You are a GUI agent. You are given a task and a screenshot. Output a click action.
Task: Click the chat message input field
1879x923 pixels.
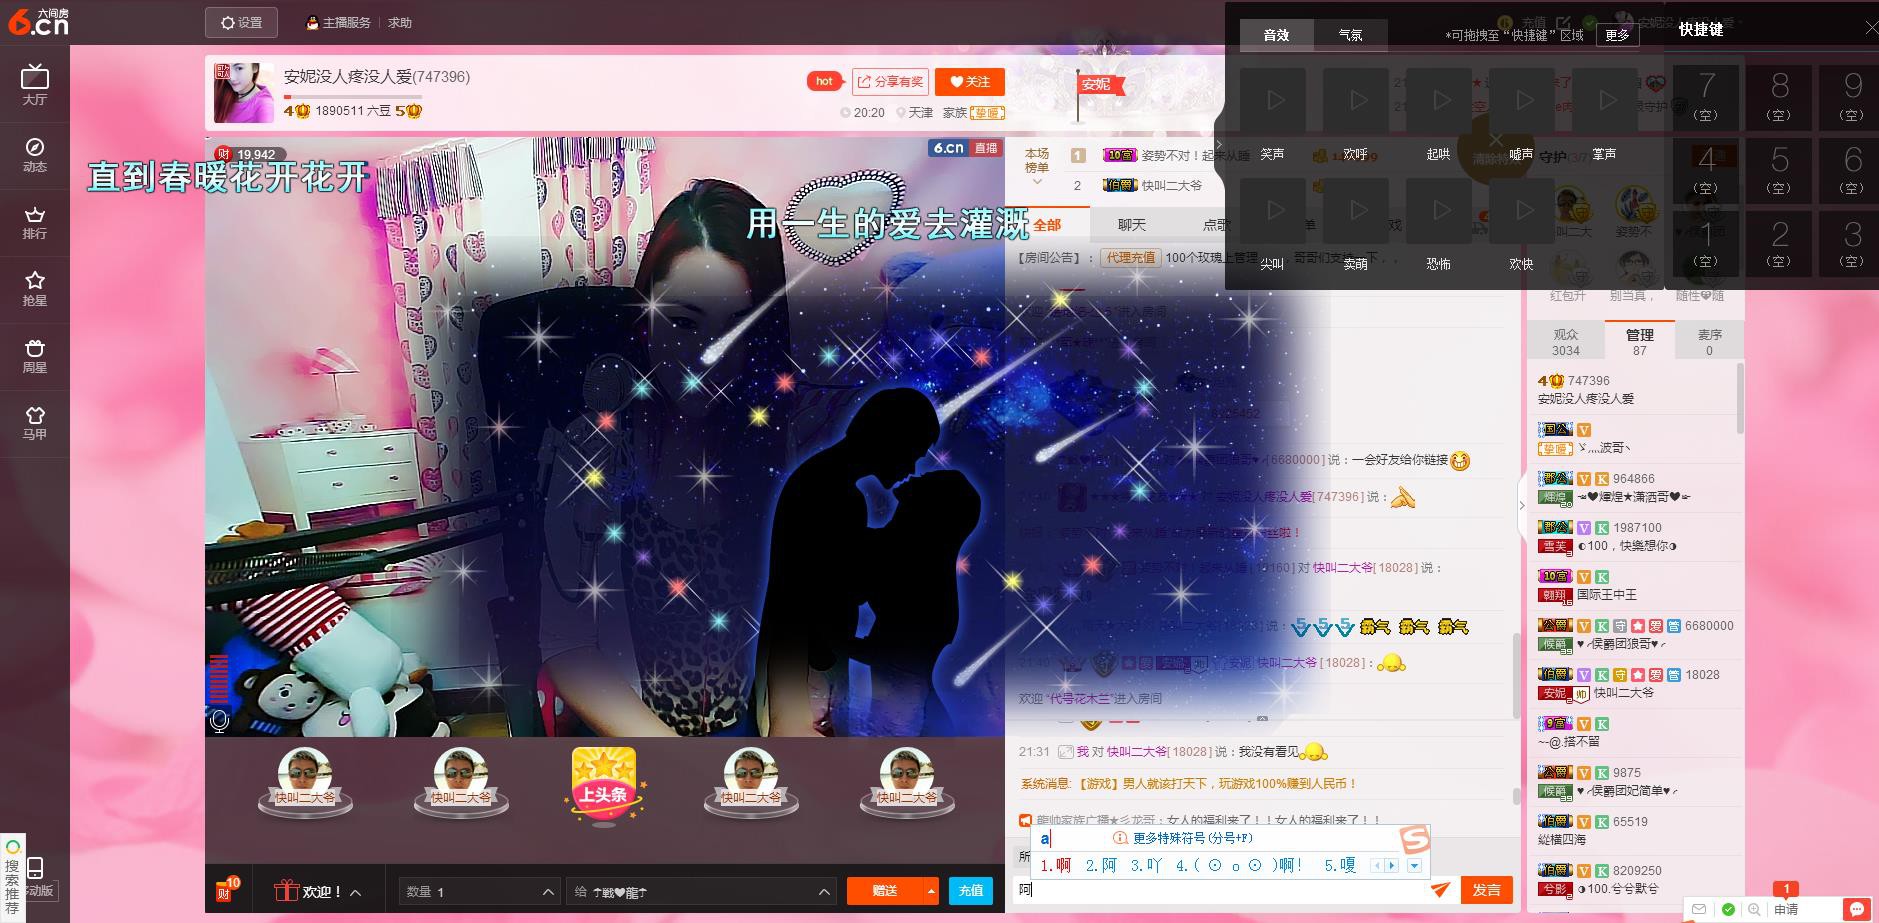pos(1220,889)
